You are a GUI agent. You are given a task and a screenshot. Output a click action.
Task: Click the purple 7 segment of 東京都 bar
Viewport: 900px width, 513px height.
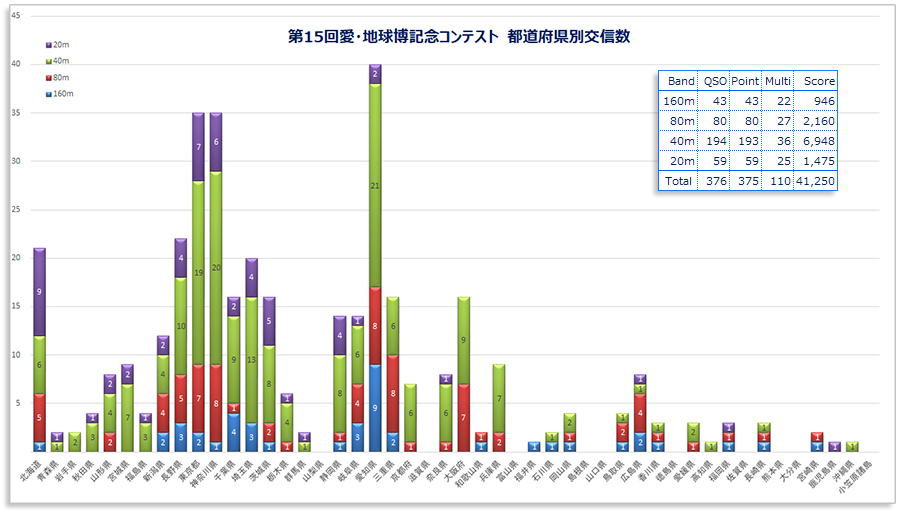(198, 147)
